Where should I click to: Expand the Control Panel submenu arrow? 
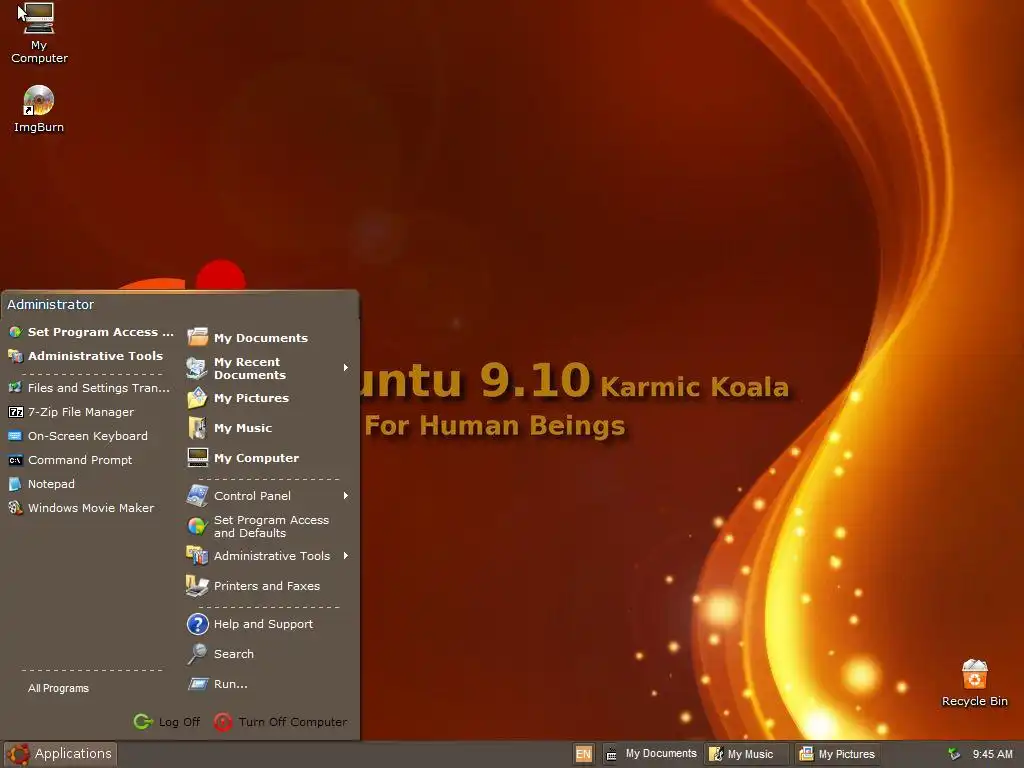point(345,496)
